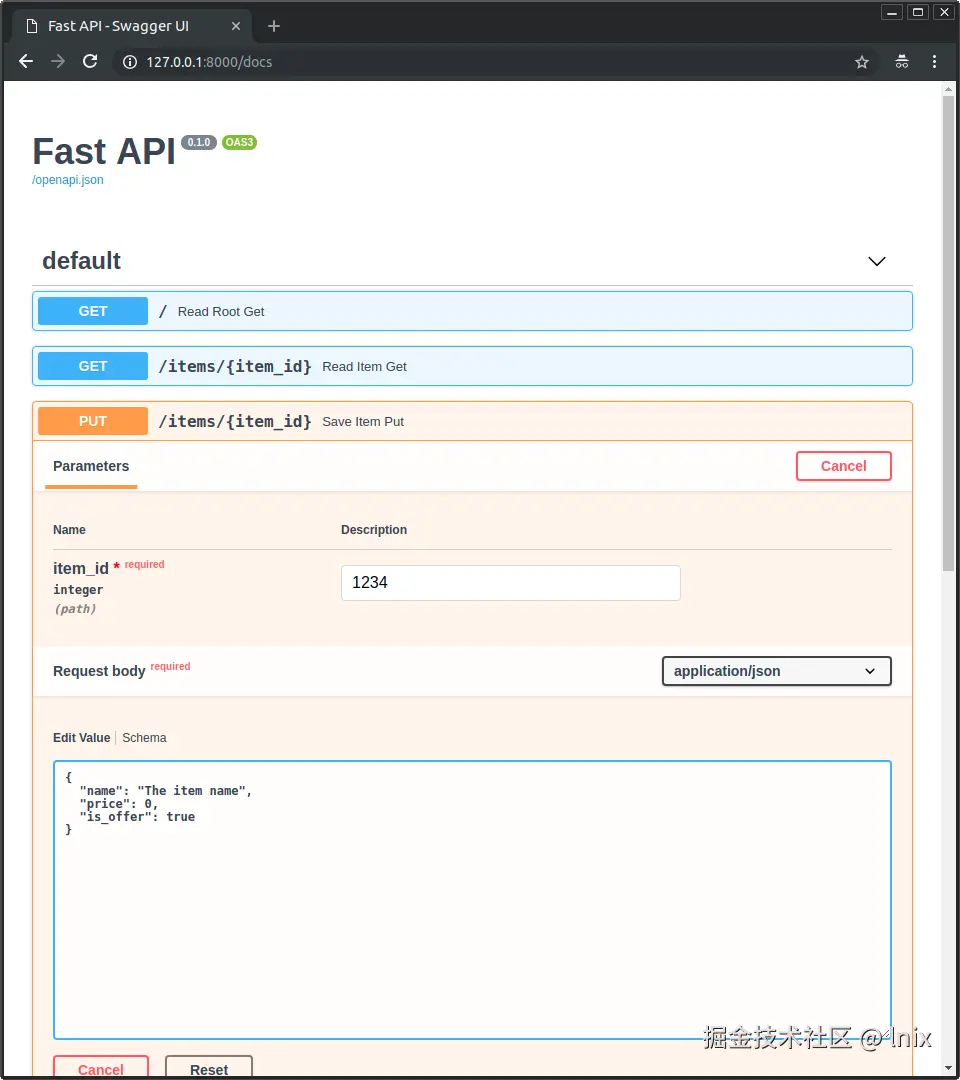Image resolution: width=960 pixels, height=1080 pixels.
Task: Open the /openapi.json link
Action: point(67,179)
